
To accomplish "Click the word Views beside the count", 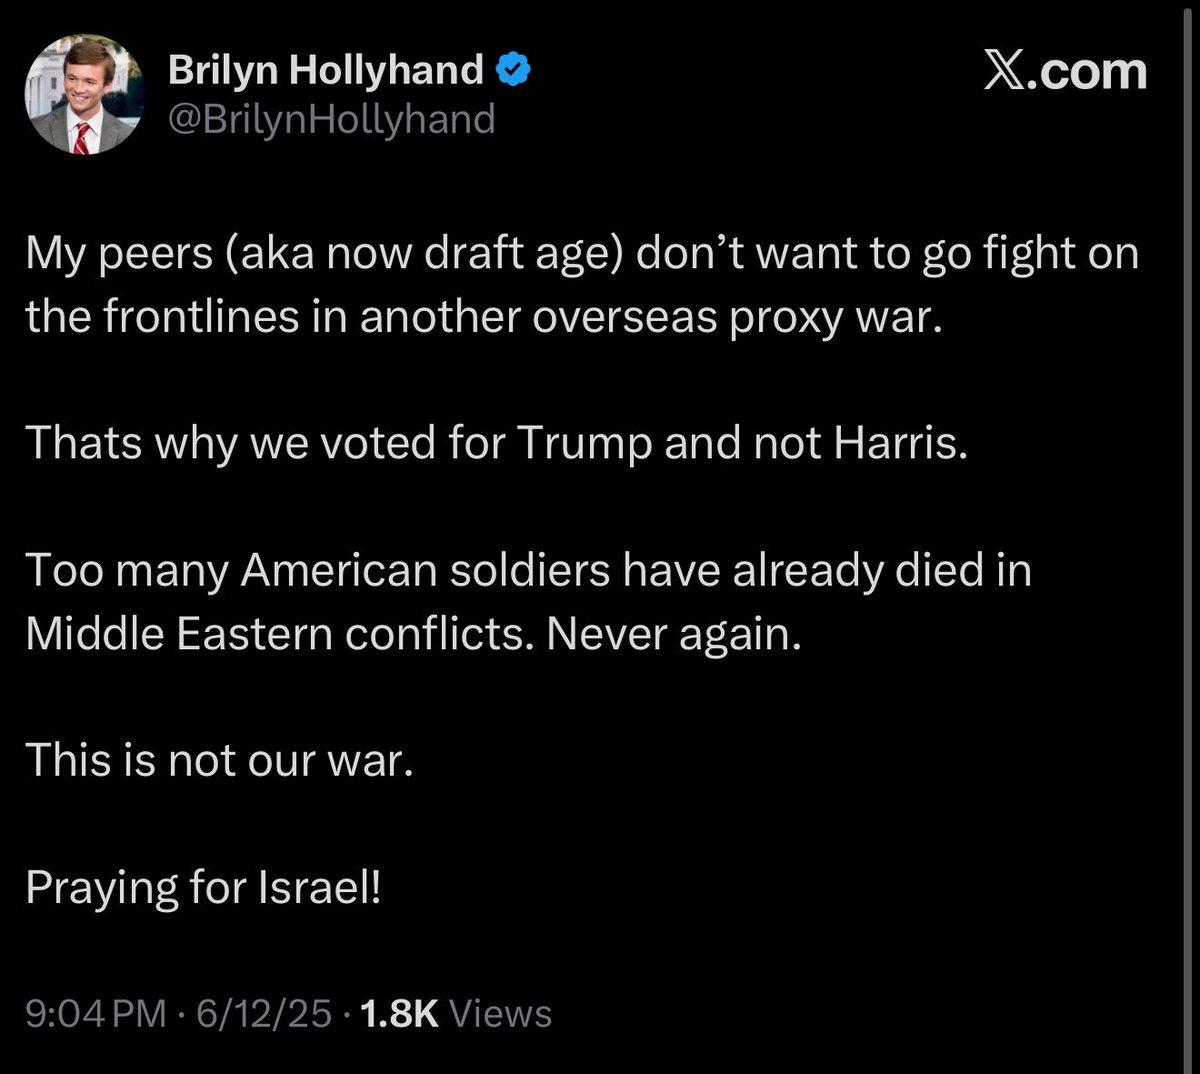I will [x=501, y=1013].
